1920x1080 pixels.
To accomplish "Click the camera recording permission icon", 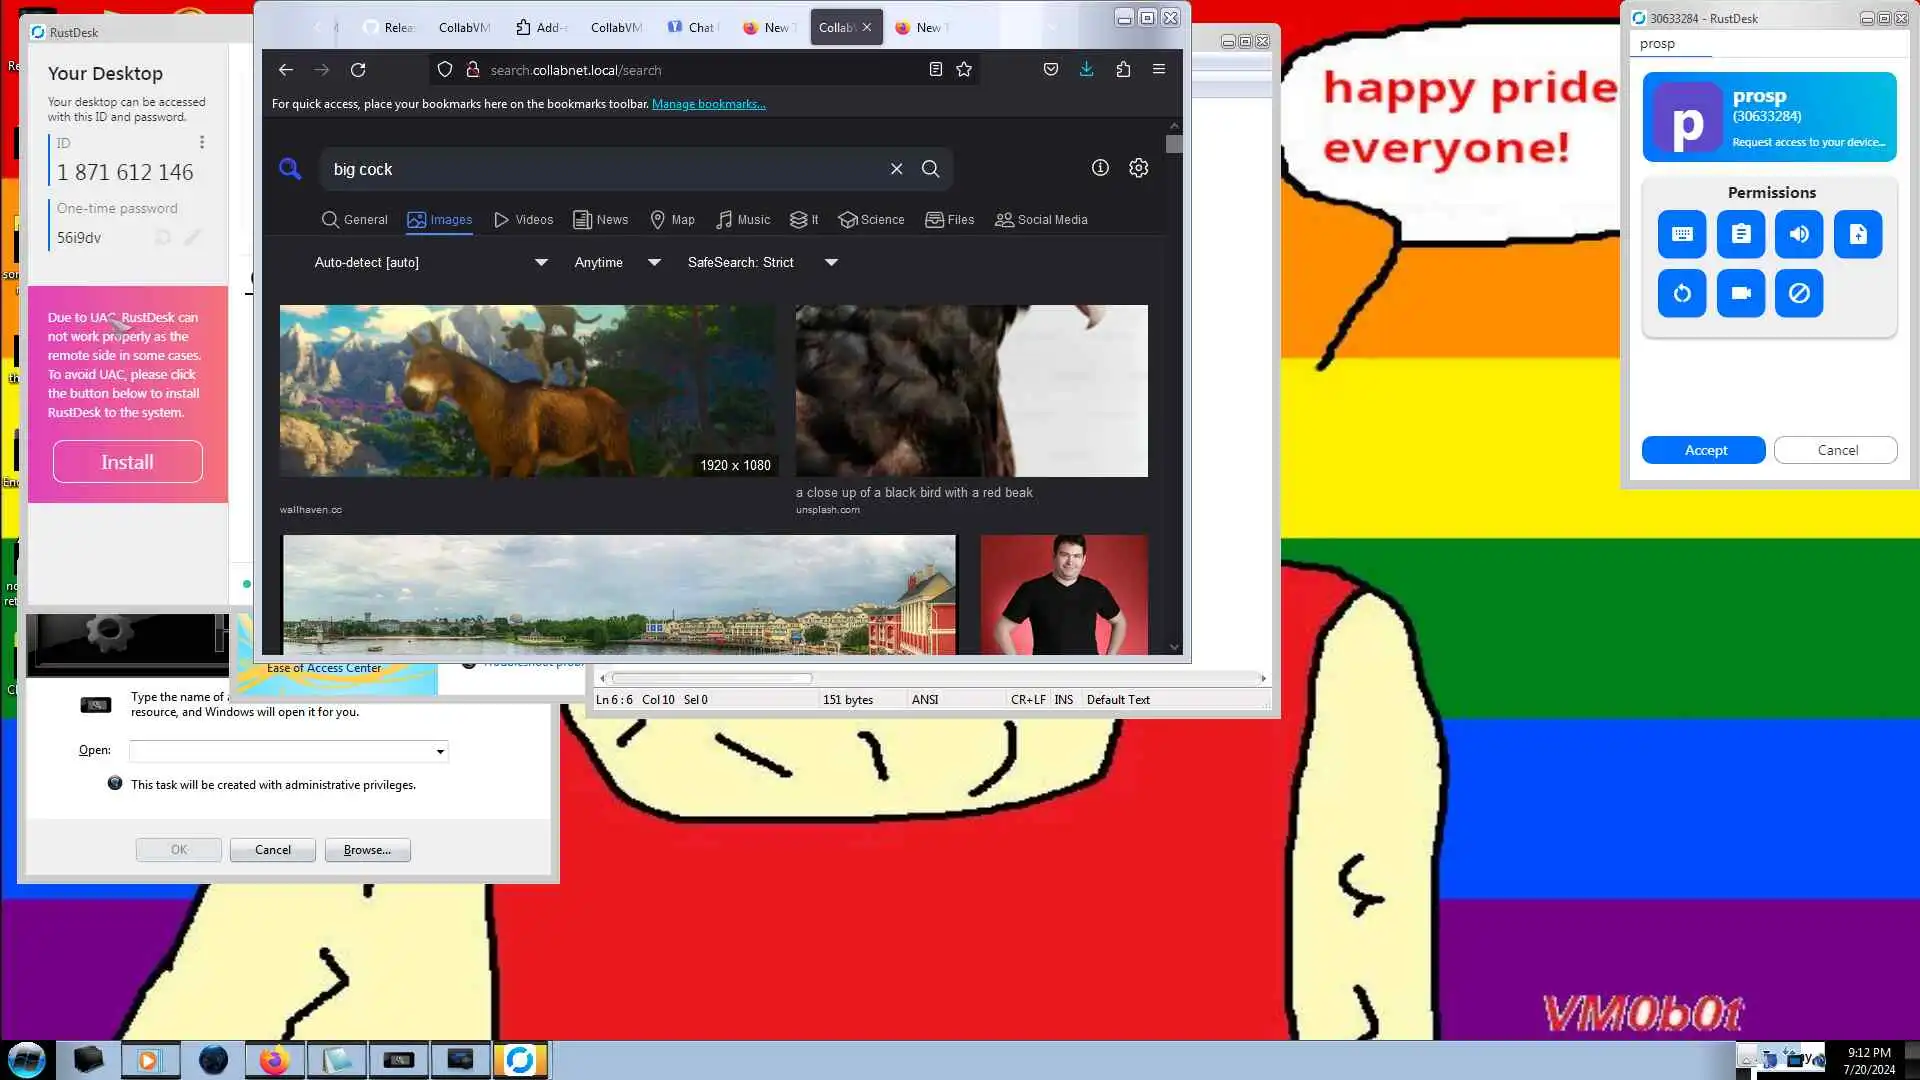I will click(x=1741, y=293).
